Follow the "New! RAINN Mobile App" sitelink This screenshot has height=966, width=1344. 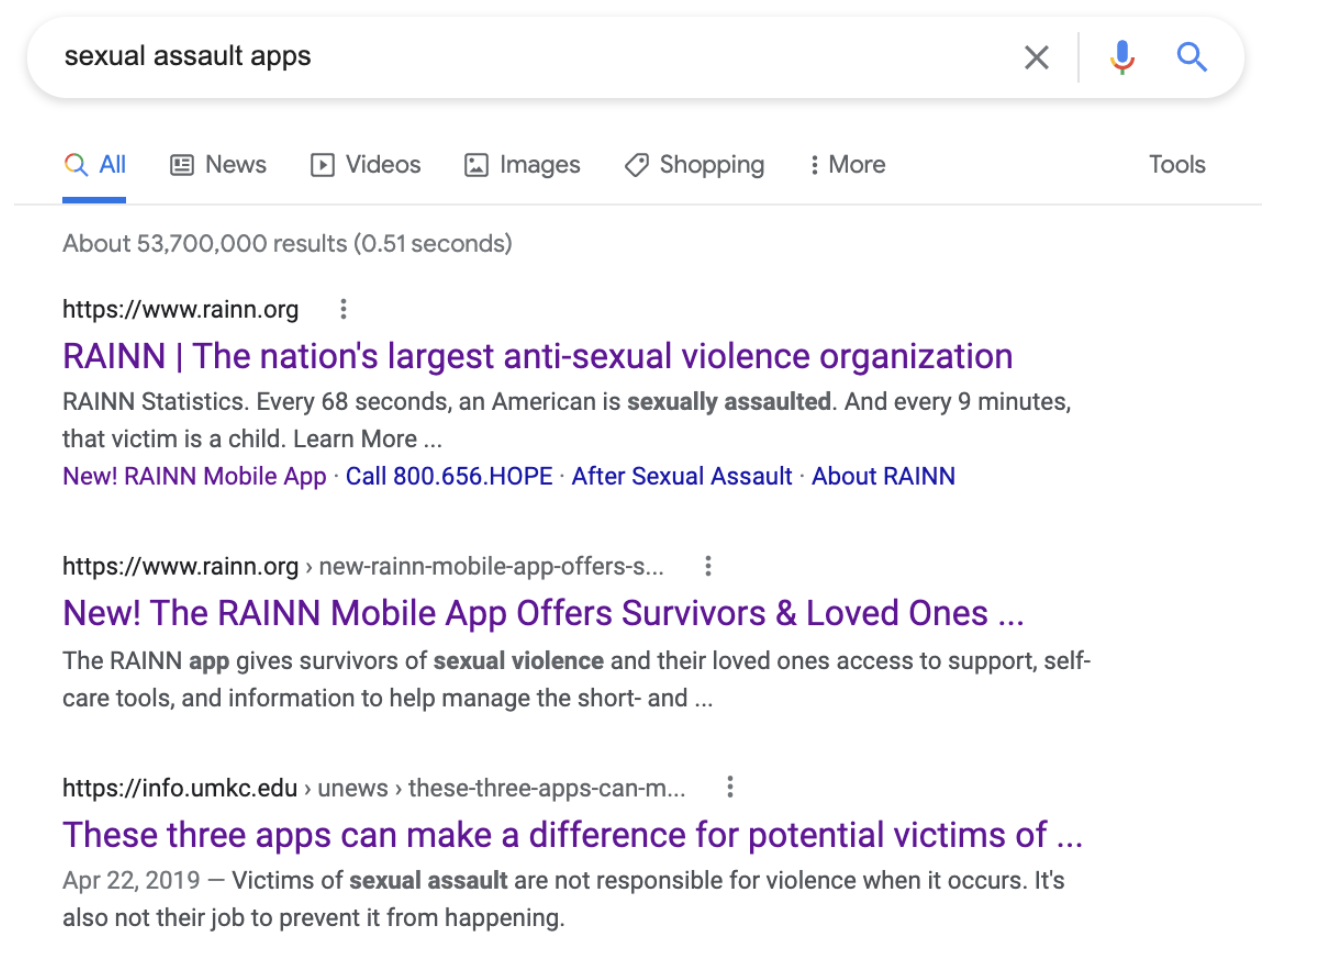tap(194, 477)
